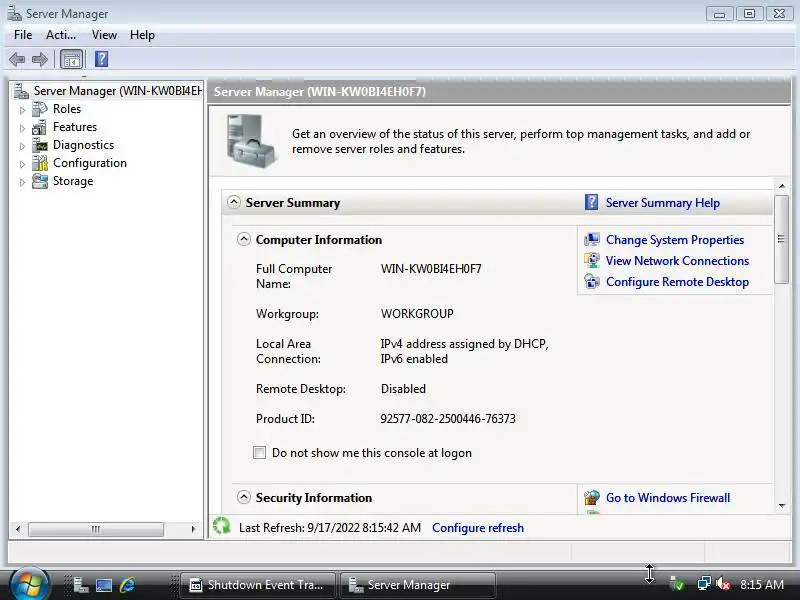The height and width of the screenshot is (600, 800).
Task: Click the WIN-KW0BI4EH0F7 computer name value
Action: tap(431, 268)
